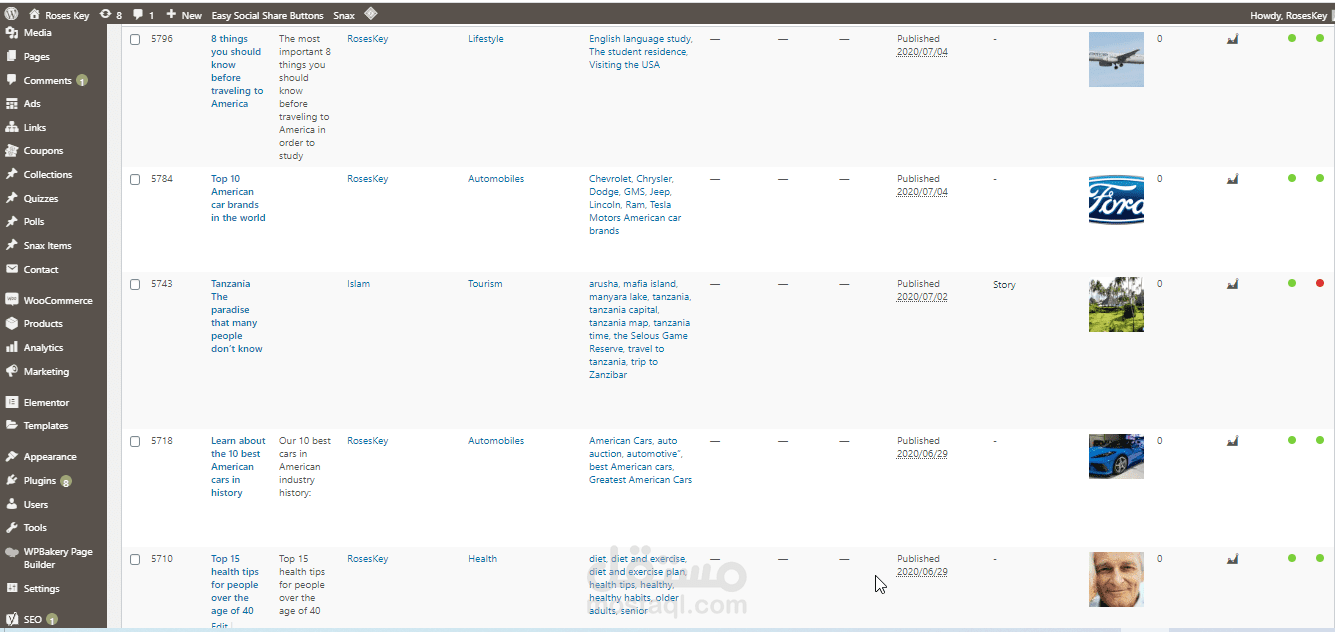Select checkbox for post 5718
1335x632 pixels.
pyautogui.click(x=135, y=441)
